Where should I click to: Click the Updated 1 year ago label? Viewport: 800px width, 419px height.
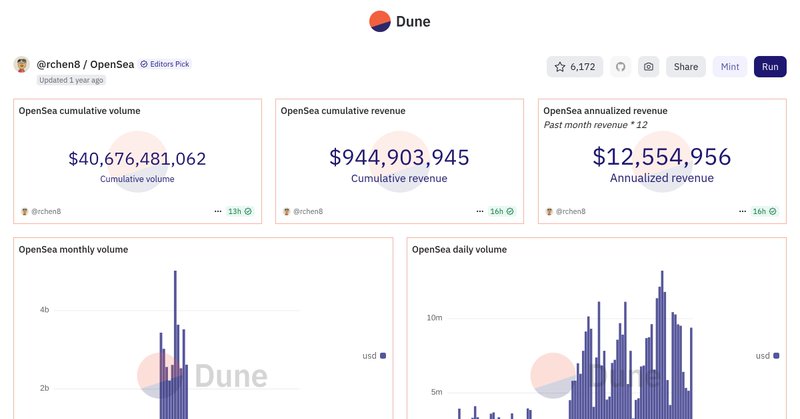click(x=71, y=80)
